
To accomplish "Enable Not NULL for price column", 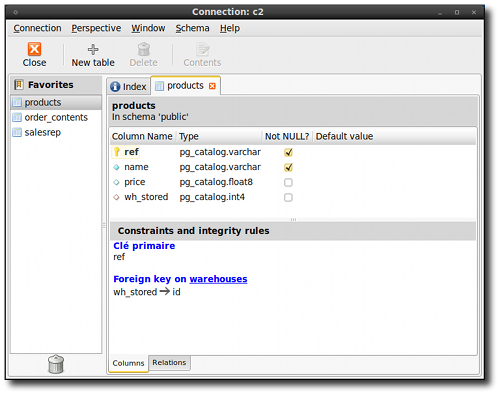I will point(288,182).
